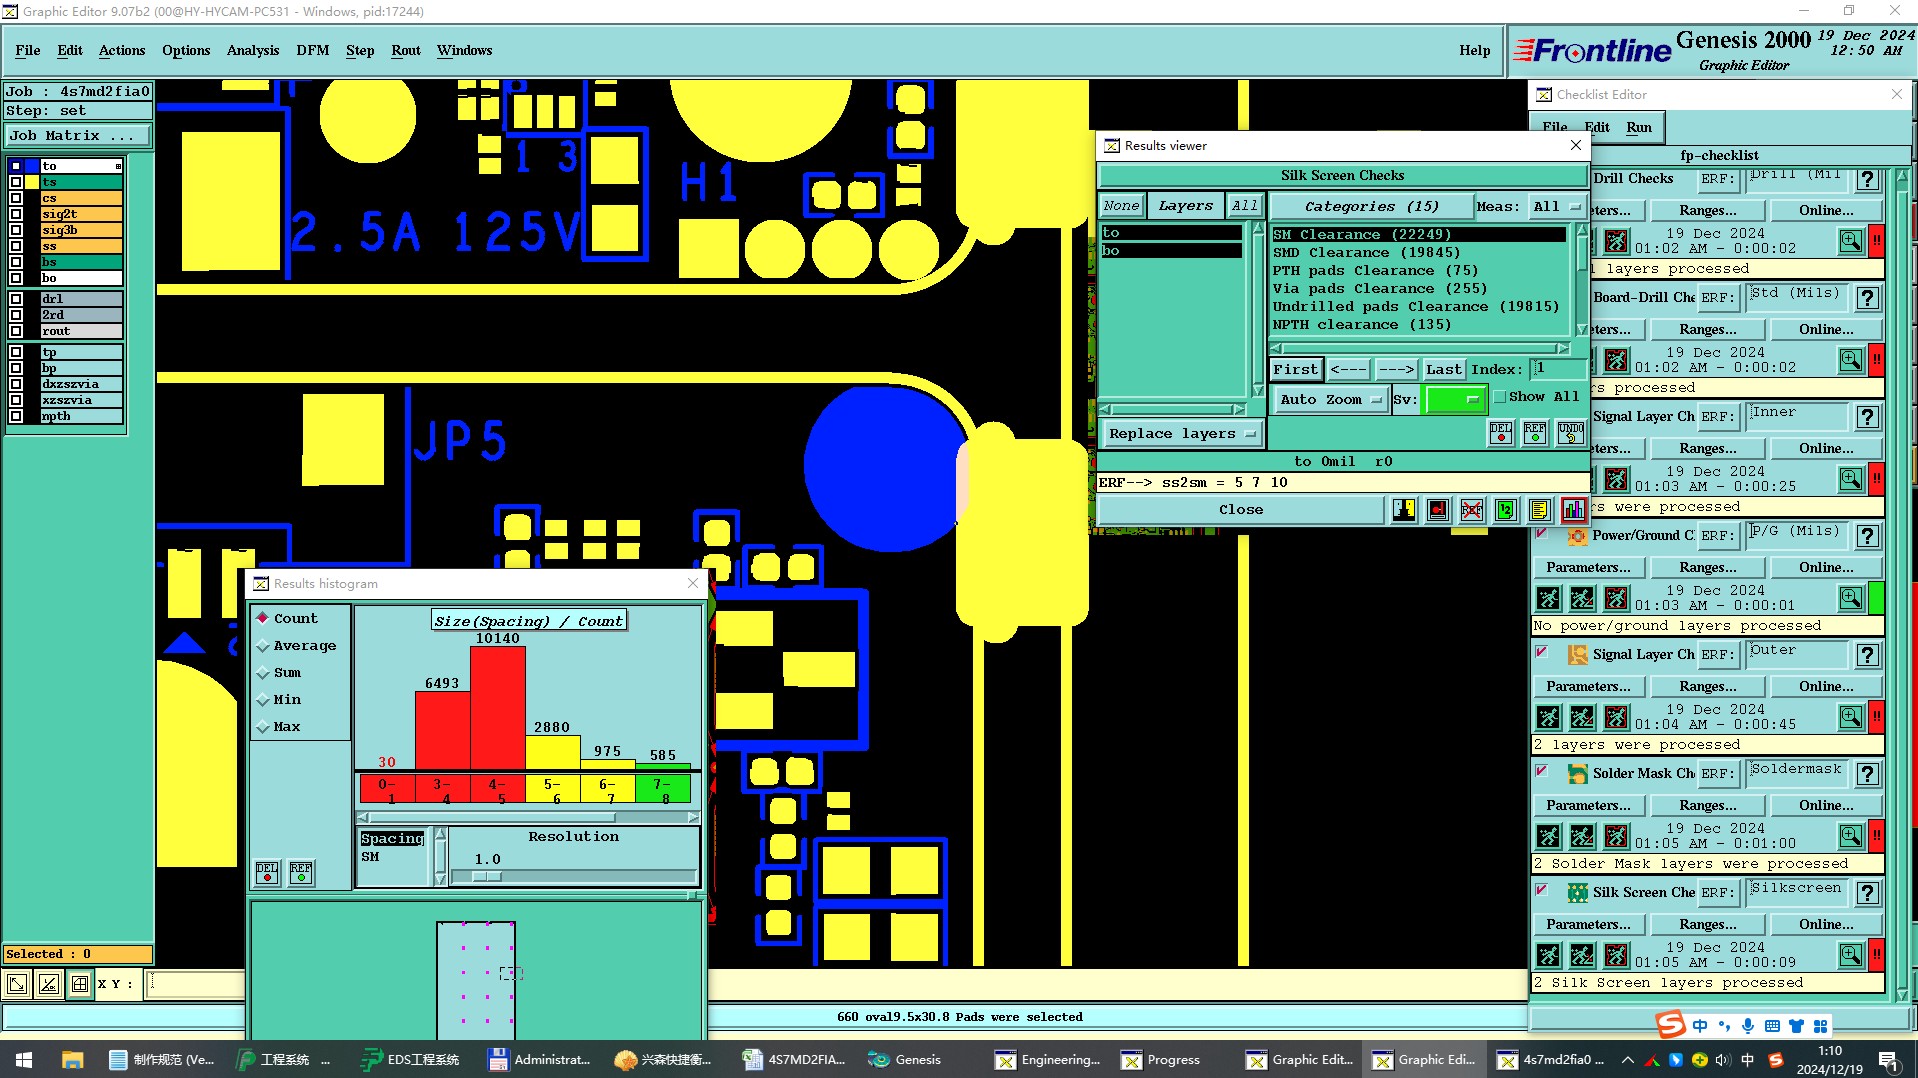Go to next result arrow button
The image size is (1918, 1078).
click(x=1396, y=370)
